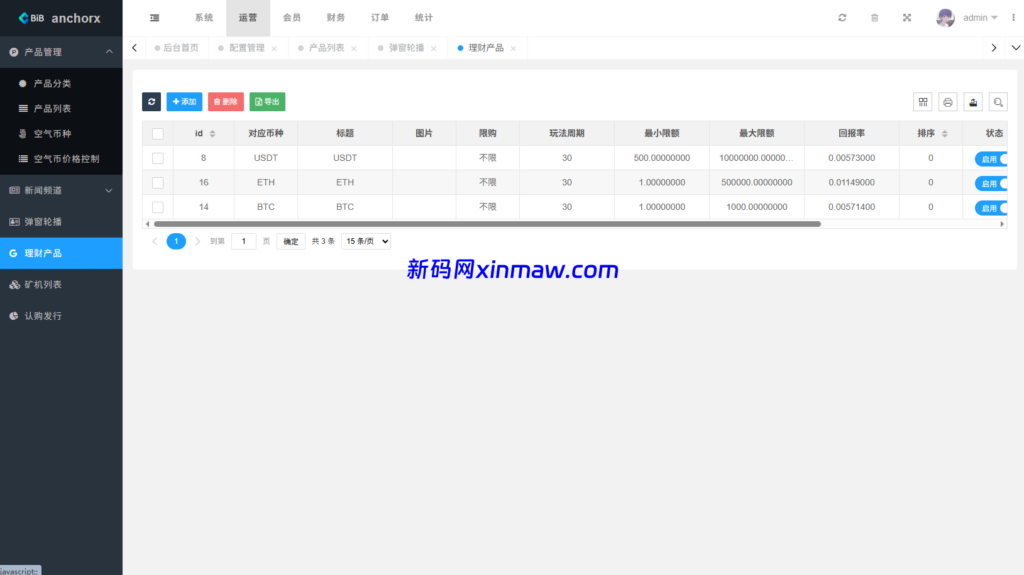Viewport: 1024px width, 575px height.
Task: Sort by id column arrows
Action: (212, 133)
